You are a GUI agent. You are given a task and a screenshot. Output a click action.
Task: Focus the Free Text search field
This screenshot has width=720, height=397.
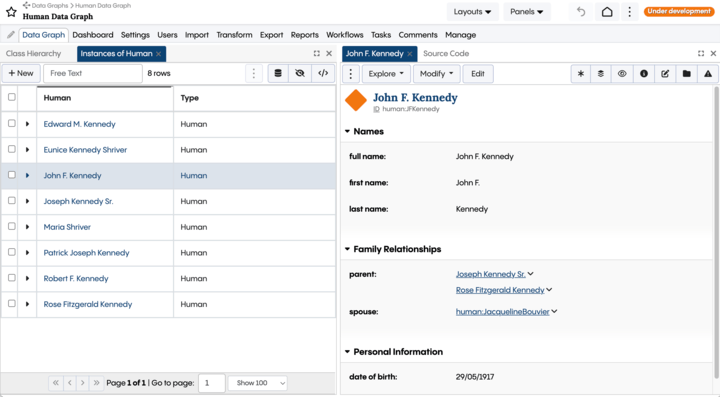(93, 73)
